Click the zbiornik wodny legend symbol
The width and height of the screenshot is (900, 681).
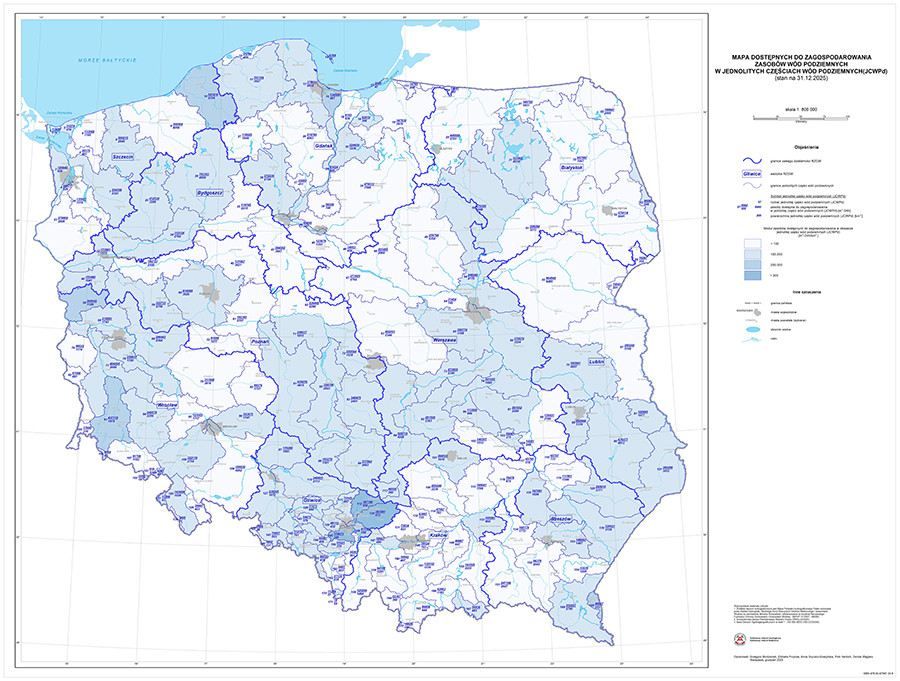(x=752, y=329)
